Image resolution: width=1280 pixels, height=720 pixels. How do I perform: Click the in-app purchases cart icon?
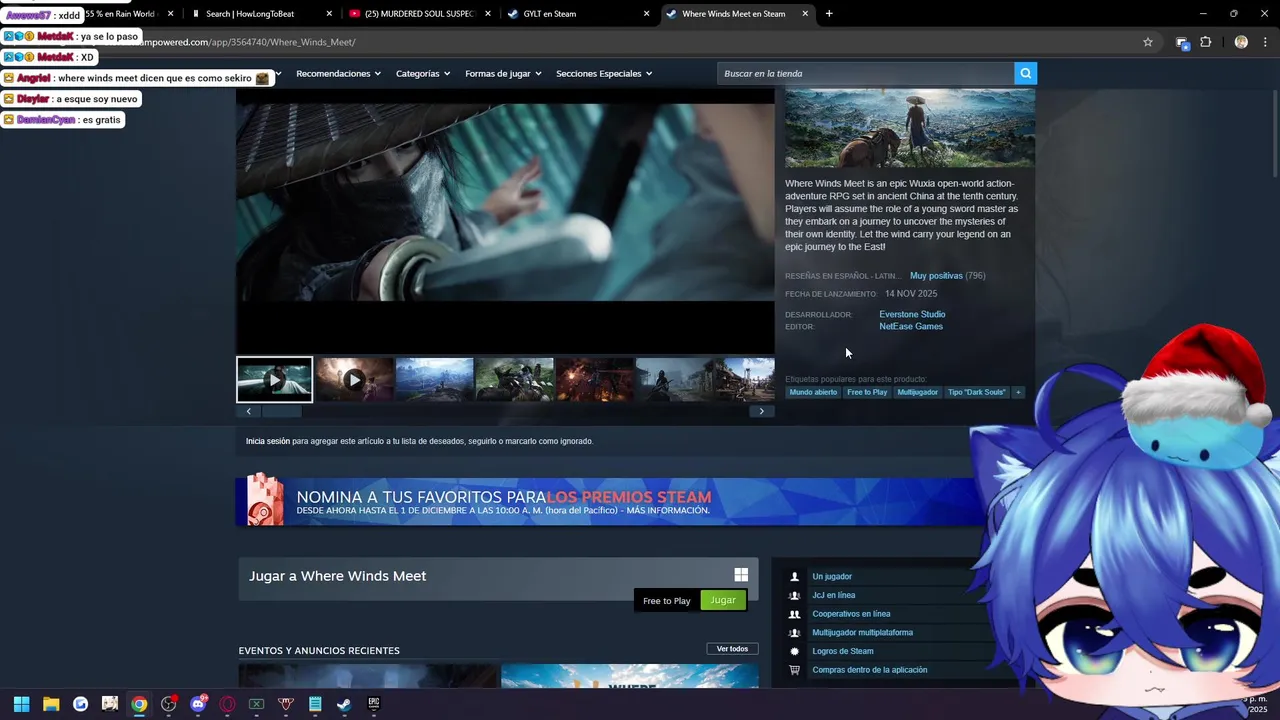[x=795, y=670]
